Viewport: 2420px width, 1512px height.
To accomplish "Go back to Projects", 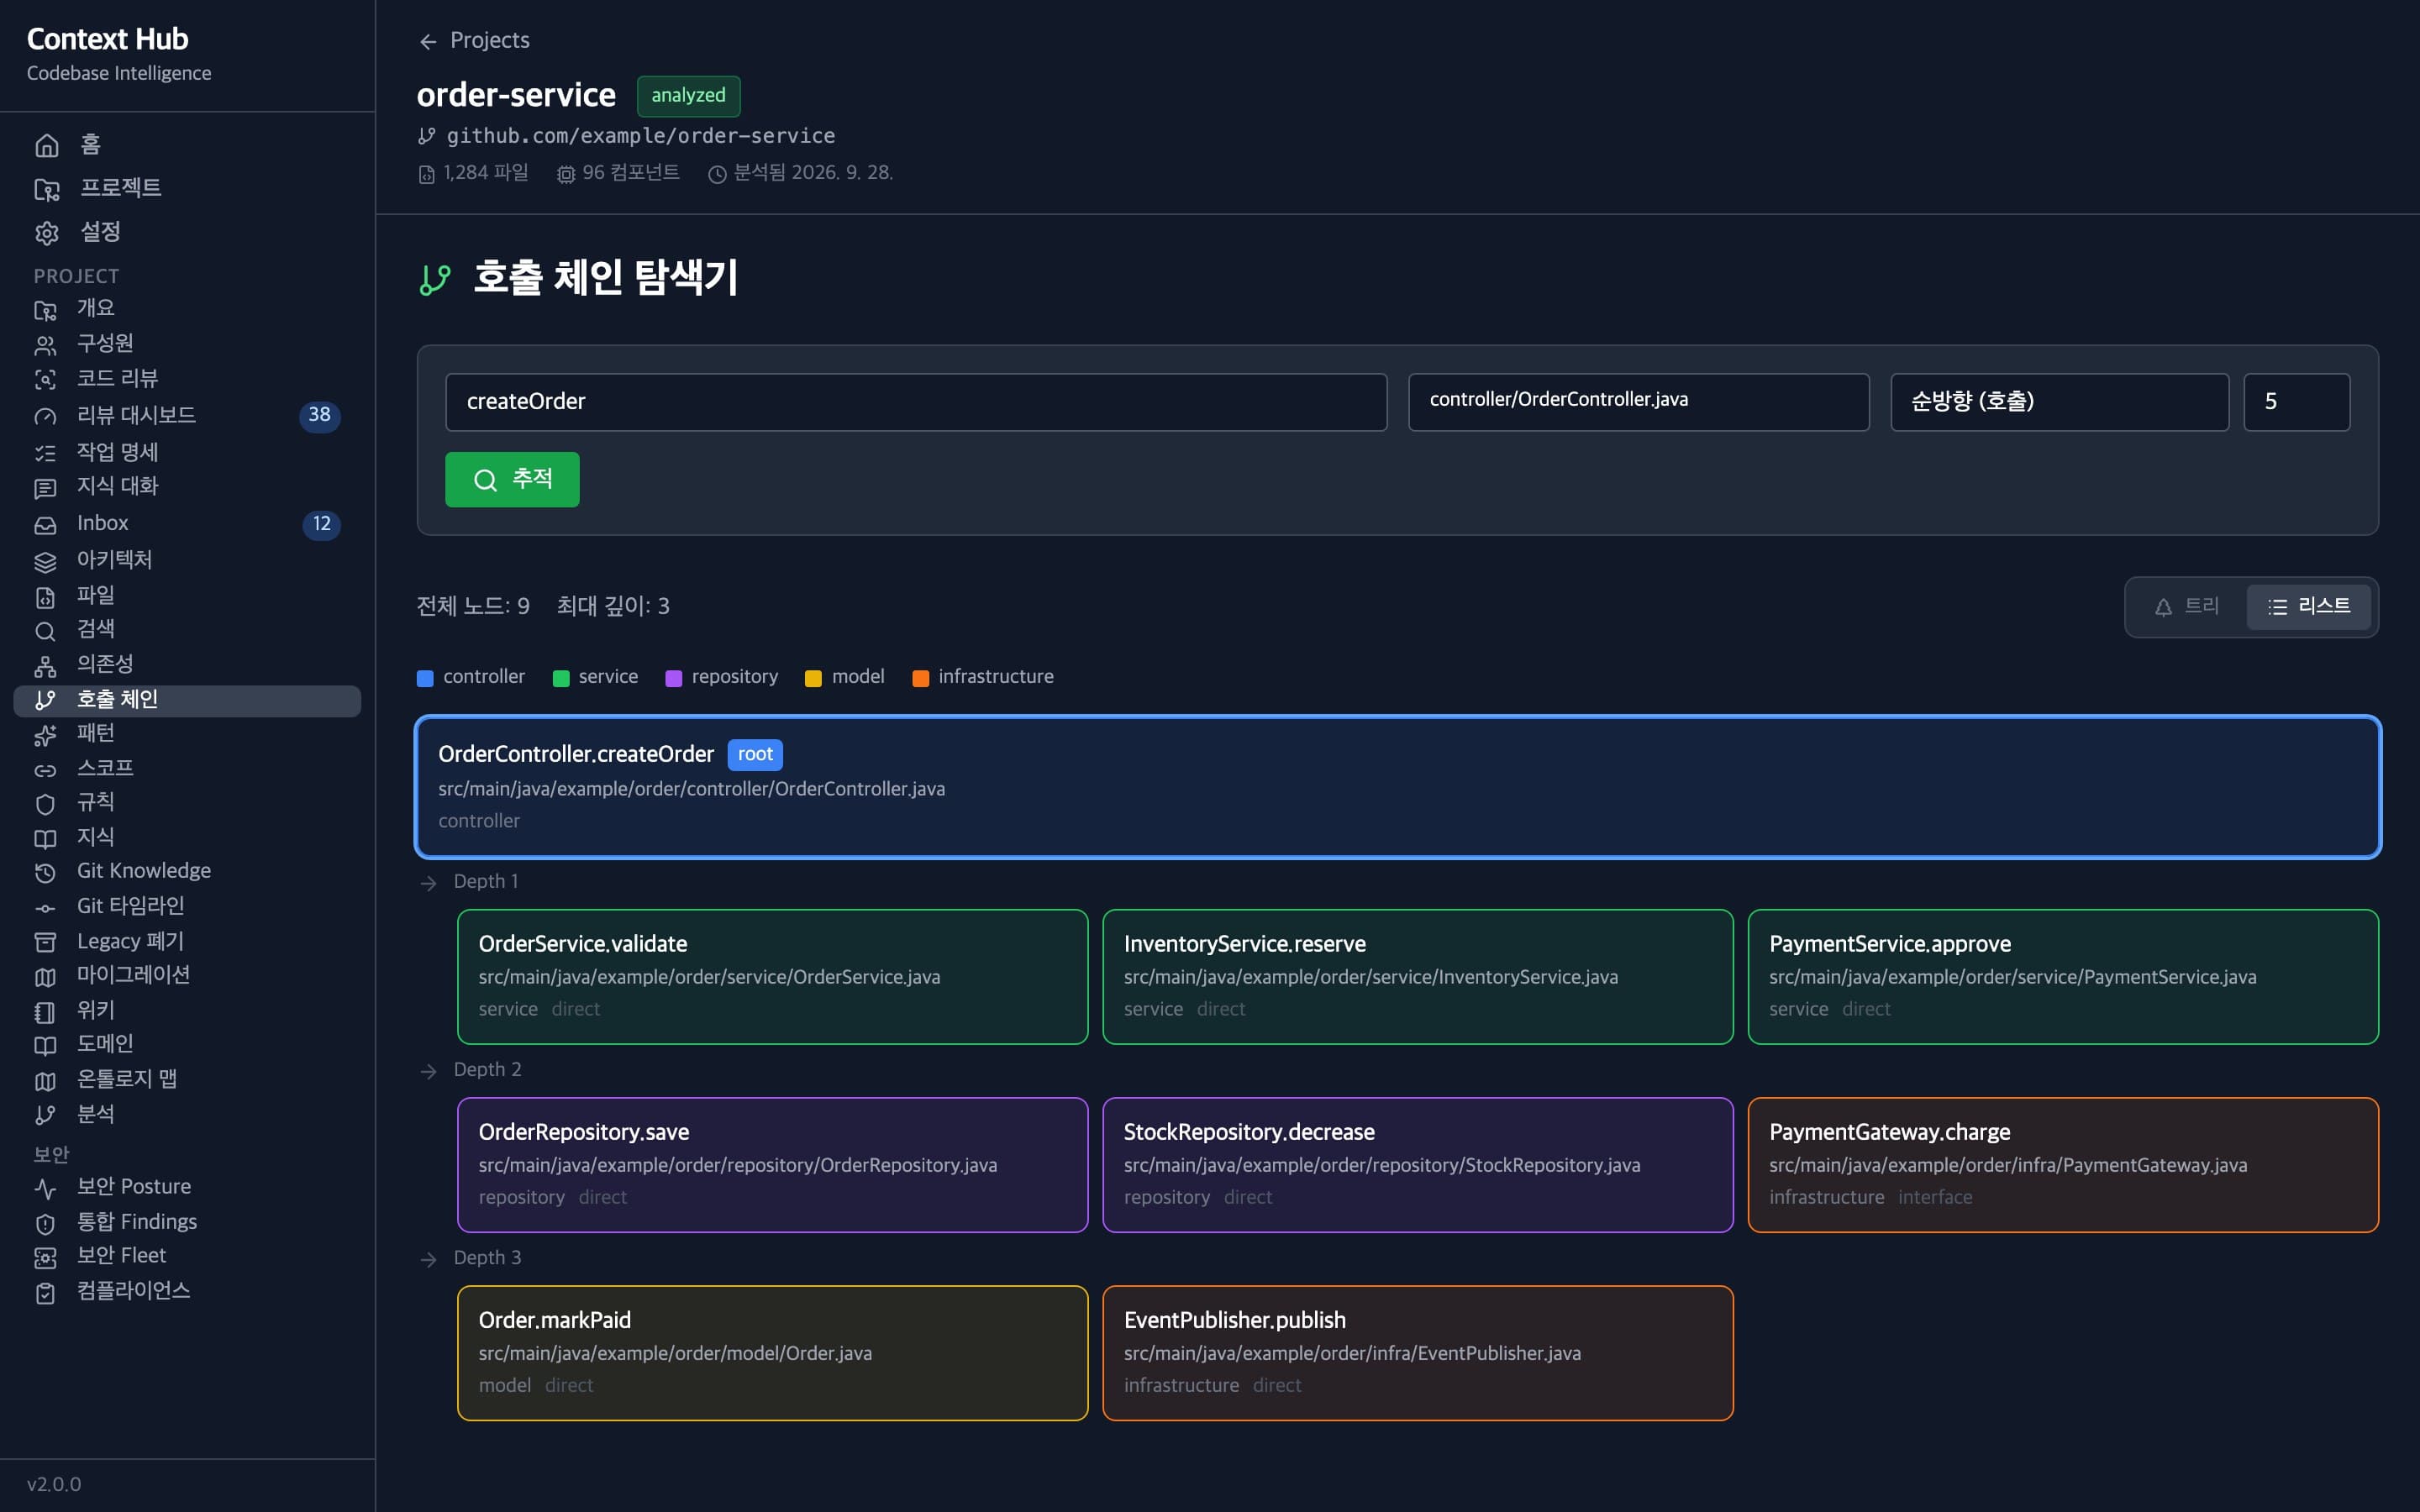I will 474,41.
